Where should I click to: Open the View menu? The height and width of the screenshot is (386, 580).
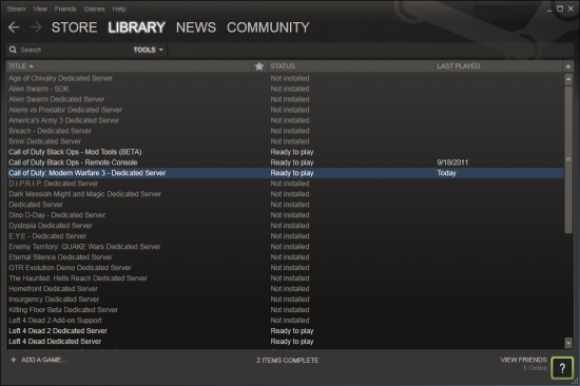(40, 9)
